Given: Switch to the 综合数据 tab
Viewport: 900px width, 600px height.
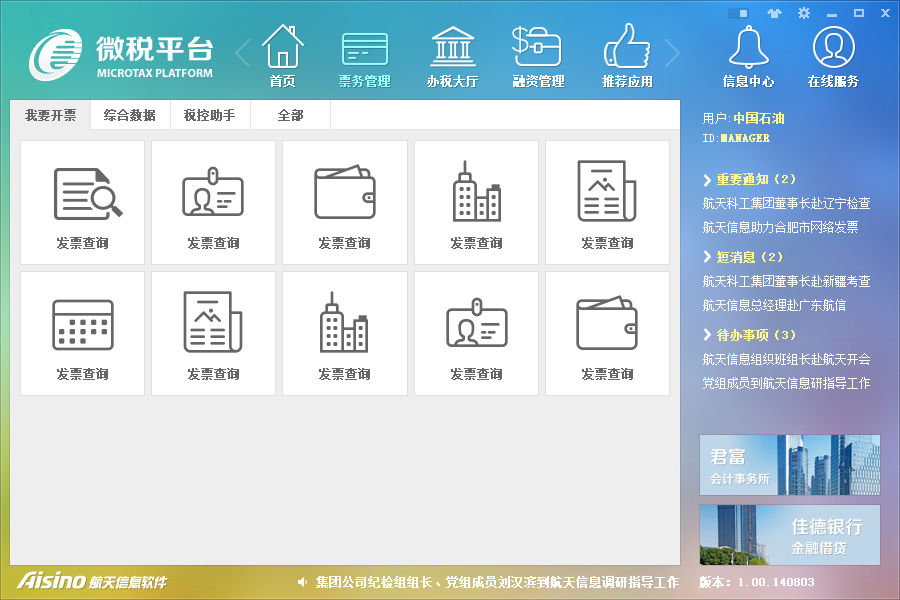Looking at the screenshot, I should (x=130, y=115).
